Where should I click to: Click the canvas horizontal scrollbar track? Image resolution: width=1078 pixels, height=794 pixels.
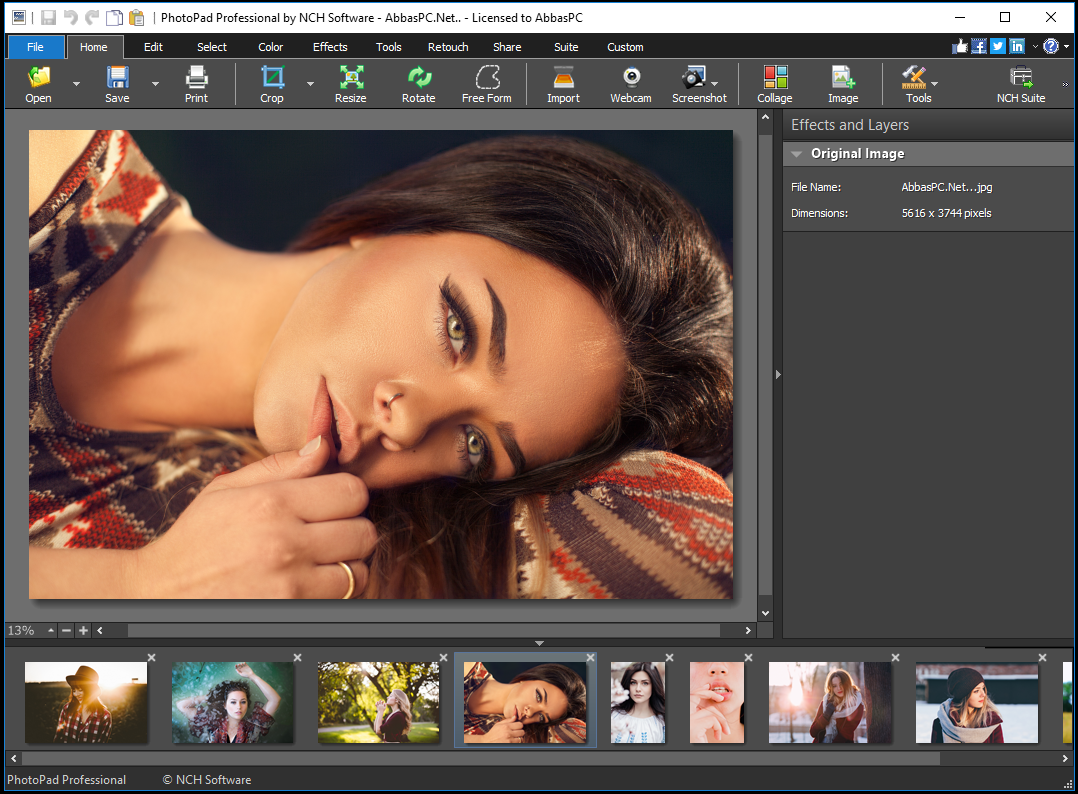(424, 630)
